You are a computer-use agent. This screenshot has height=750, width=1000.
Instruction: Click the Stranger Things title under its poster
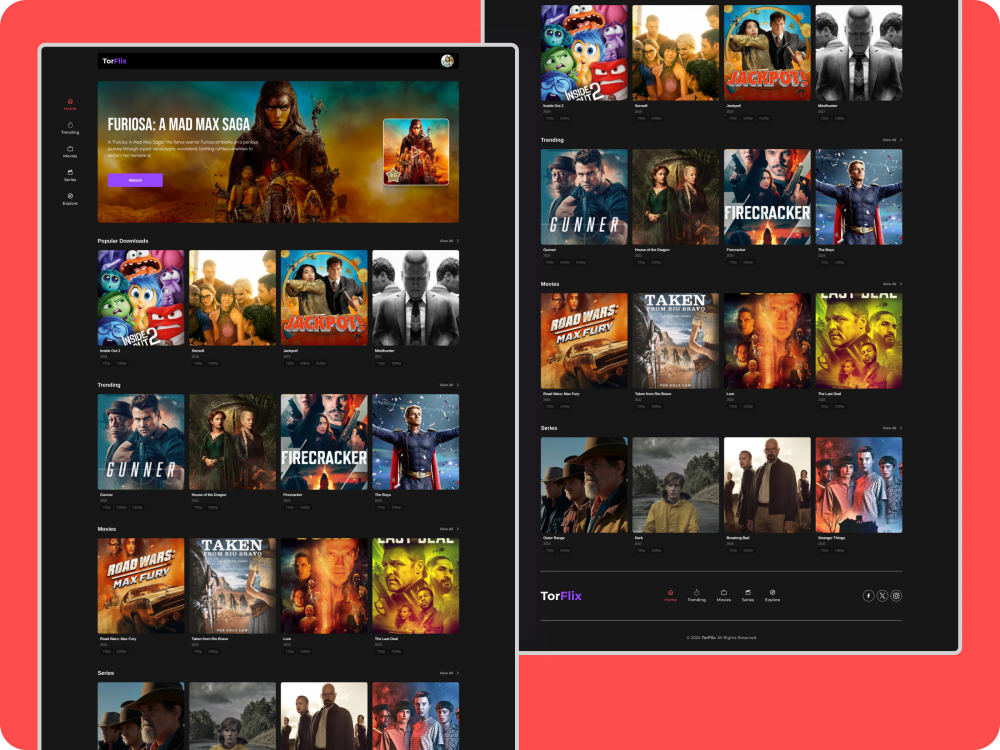(832, 538)
